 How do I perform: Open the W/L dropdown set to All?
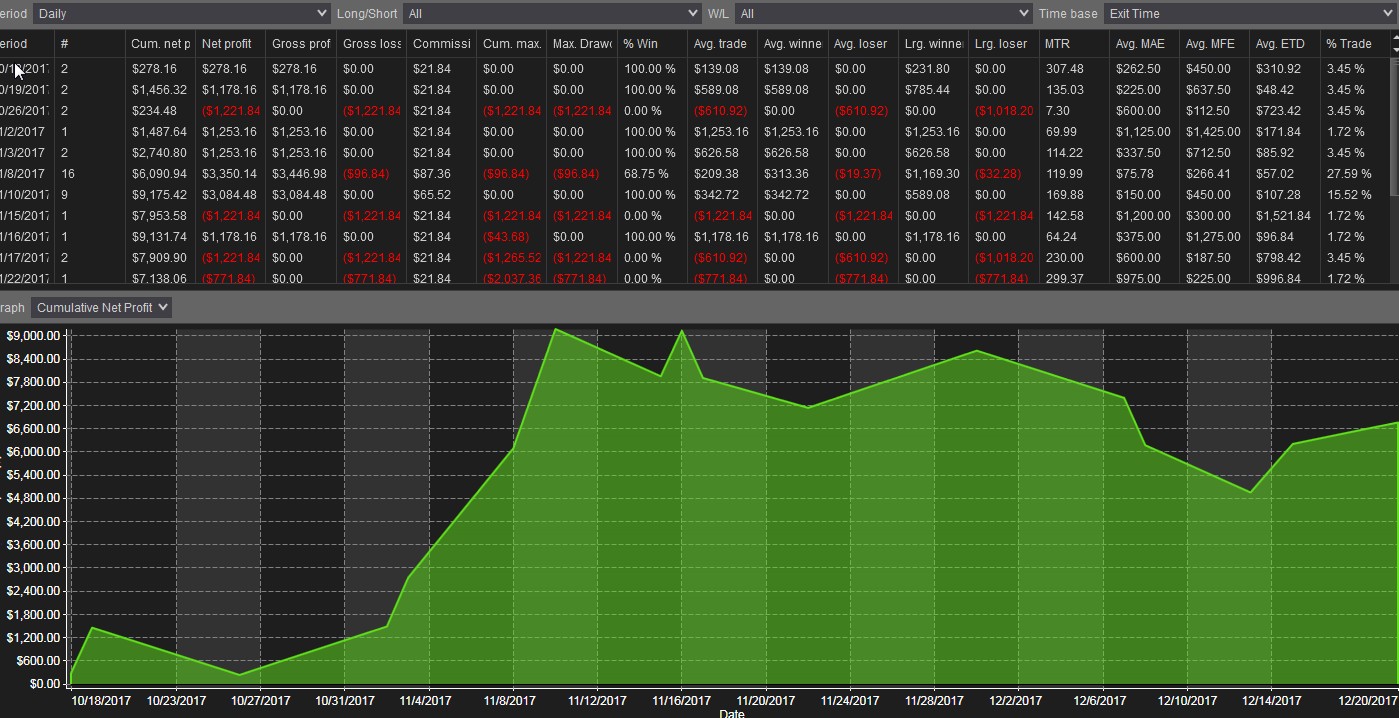pos(883,13)
